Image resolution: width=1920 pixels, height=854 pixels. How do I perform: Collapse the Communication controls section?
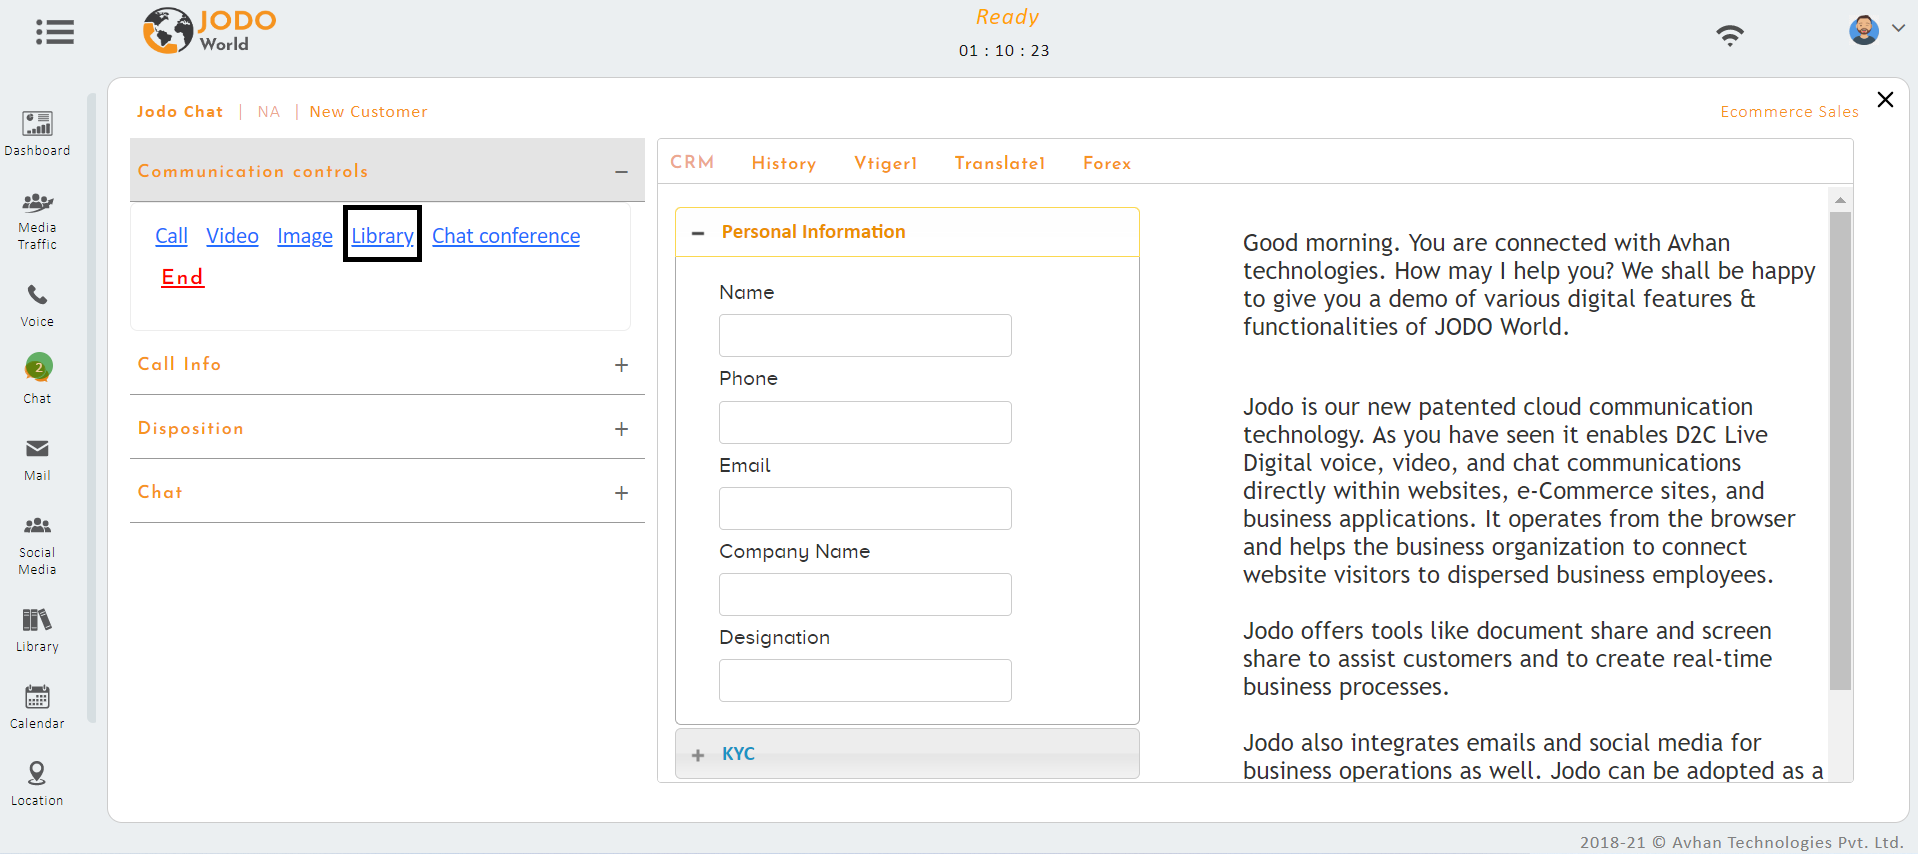click(621, 172)
